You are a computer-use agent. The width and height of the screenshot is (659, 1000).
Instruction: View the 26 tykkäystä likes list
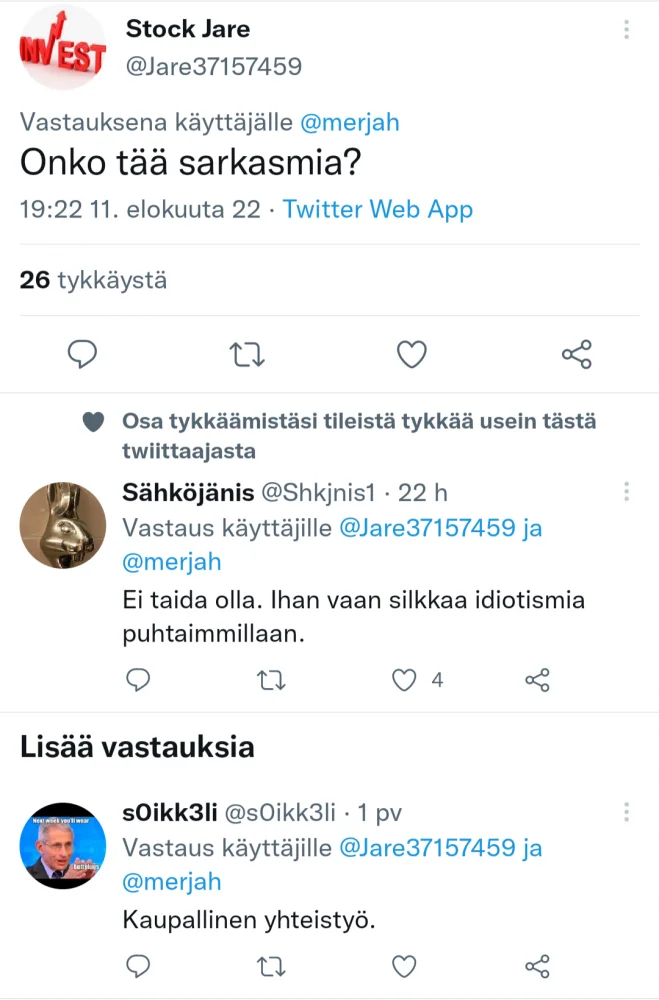[x=93, y=281]
